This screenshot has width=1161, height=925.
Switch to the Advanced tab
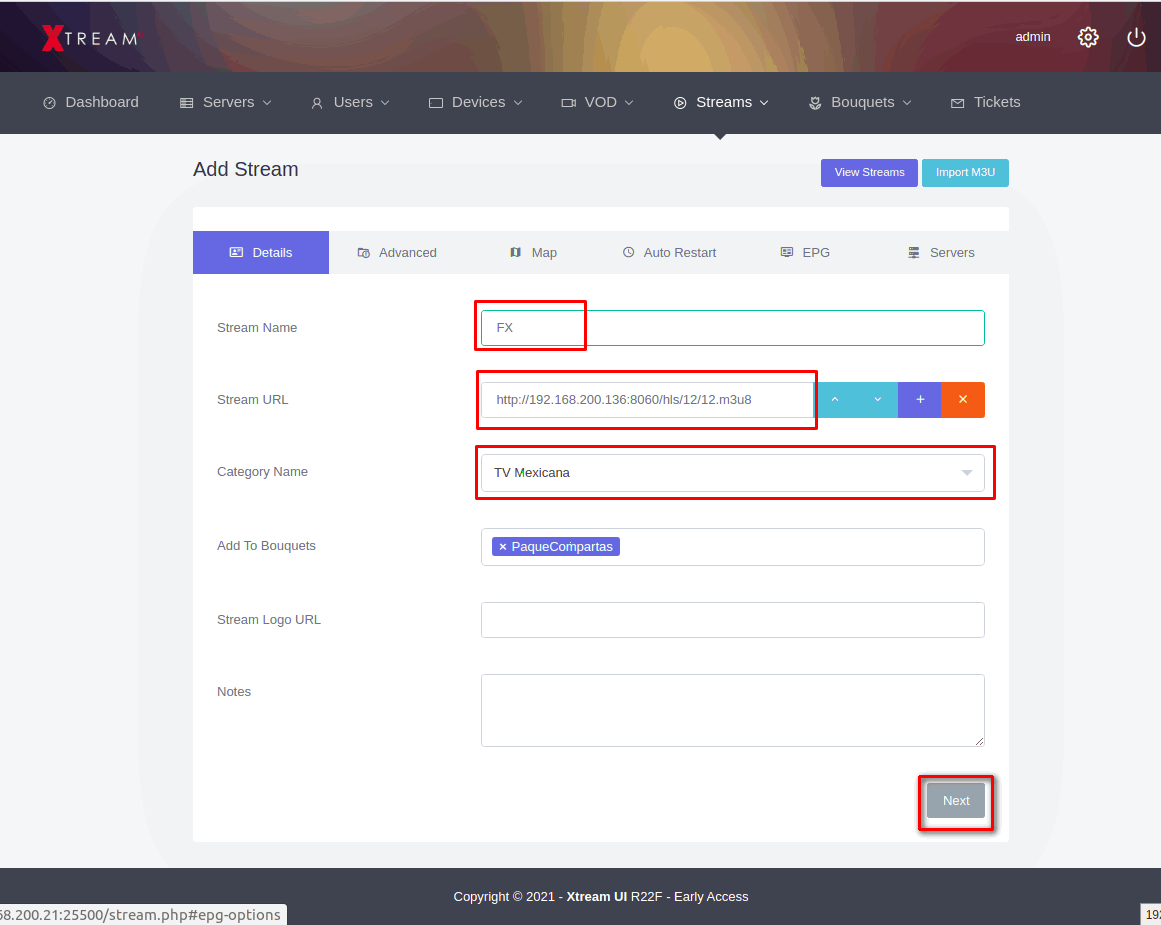click(x=397, y=253)
